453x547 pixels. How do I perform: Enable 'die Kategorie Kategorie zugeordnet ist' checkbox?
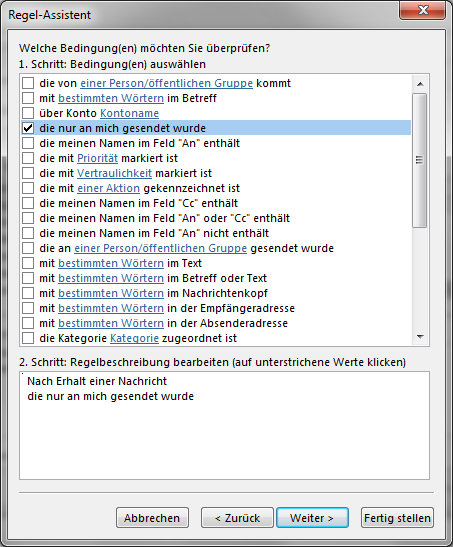tap(28, 338)
